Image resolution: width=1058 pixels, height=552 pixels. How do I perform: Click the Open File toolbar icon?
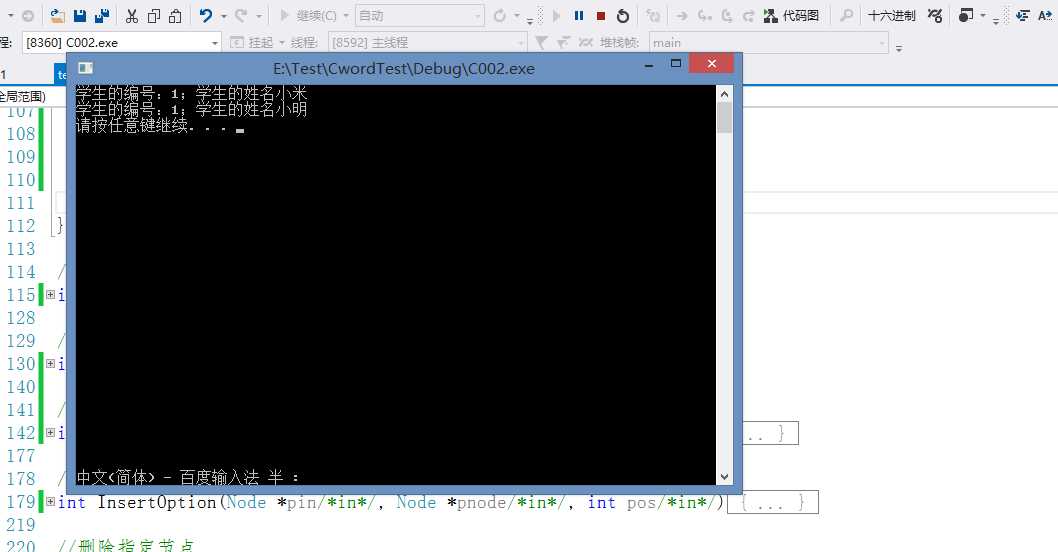point(57,16)
